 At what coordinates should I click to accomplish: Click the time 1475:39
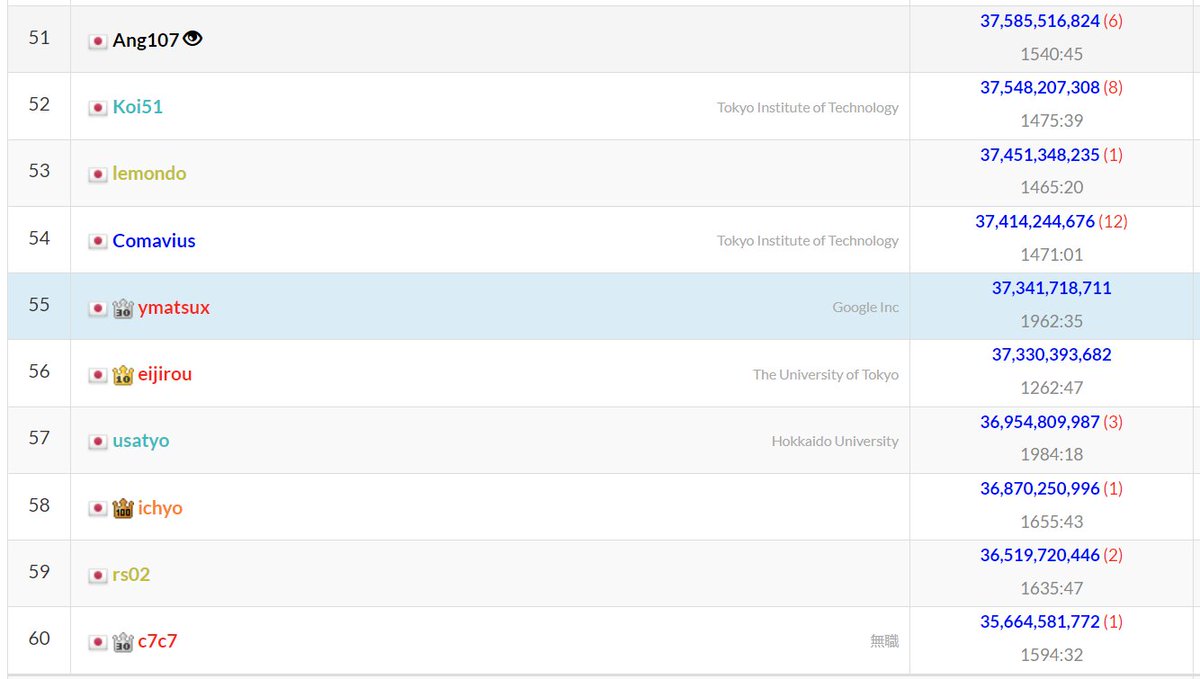click(1051, 121)
